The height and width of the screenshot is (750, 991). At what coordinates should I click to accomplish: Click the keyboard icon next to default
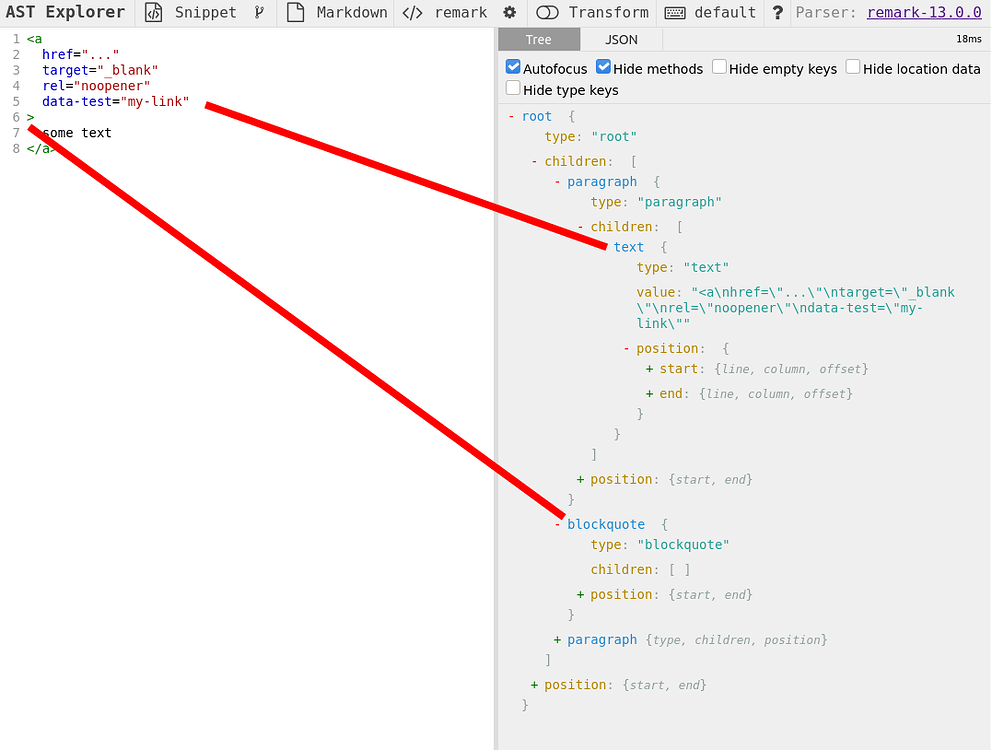675,13
